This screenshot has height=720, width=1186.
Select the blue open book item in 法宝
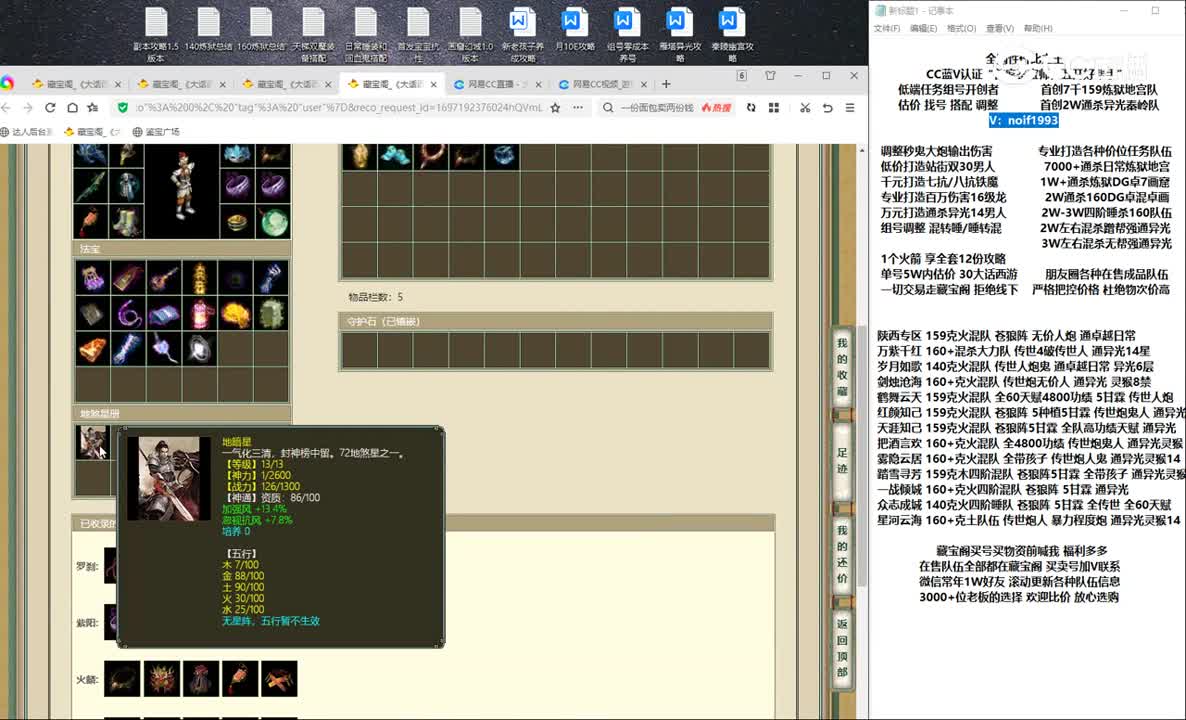(163, 314)
